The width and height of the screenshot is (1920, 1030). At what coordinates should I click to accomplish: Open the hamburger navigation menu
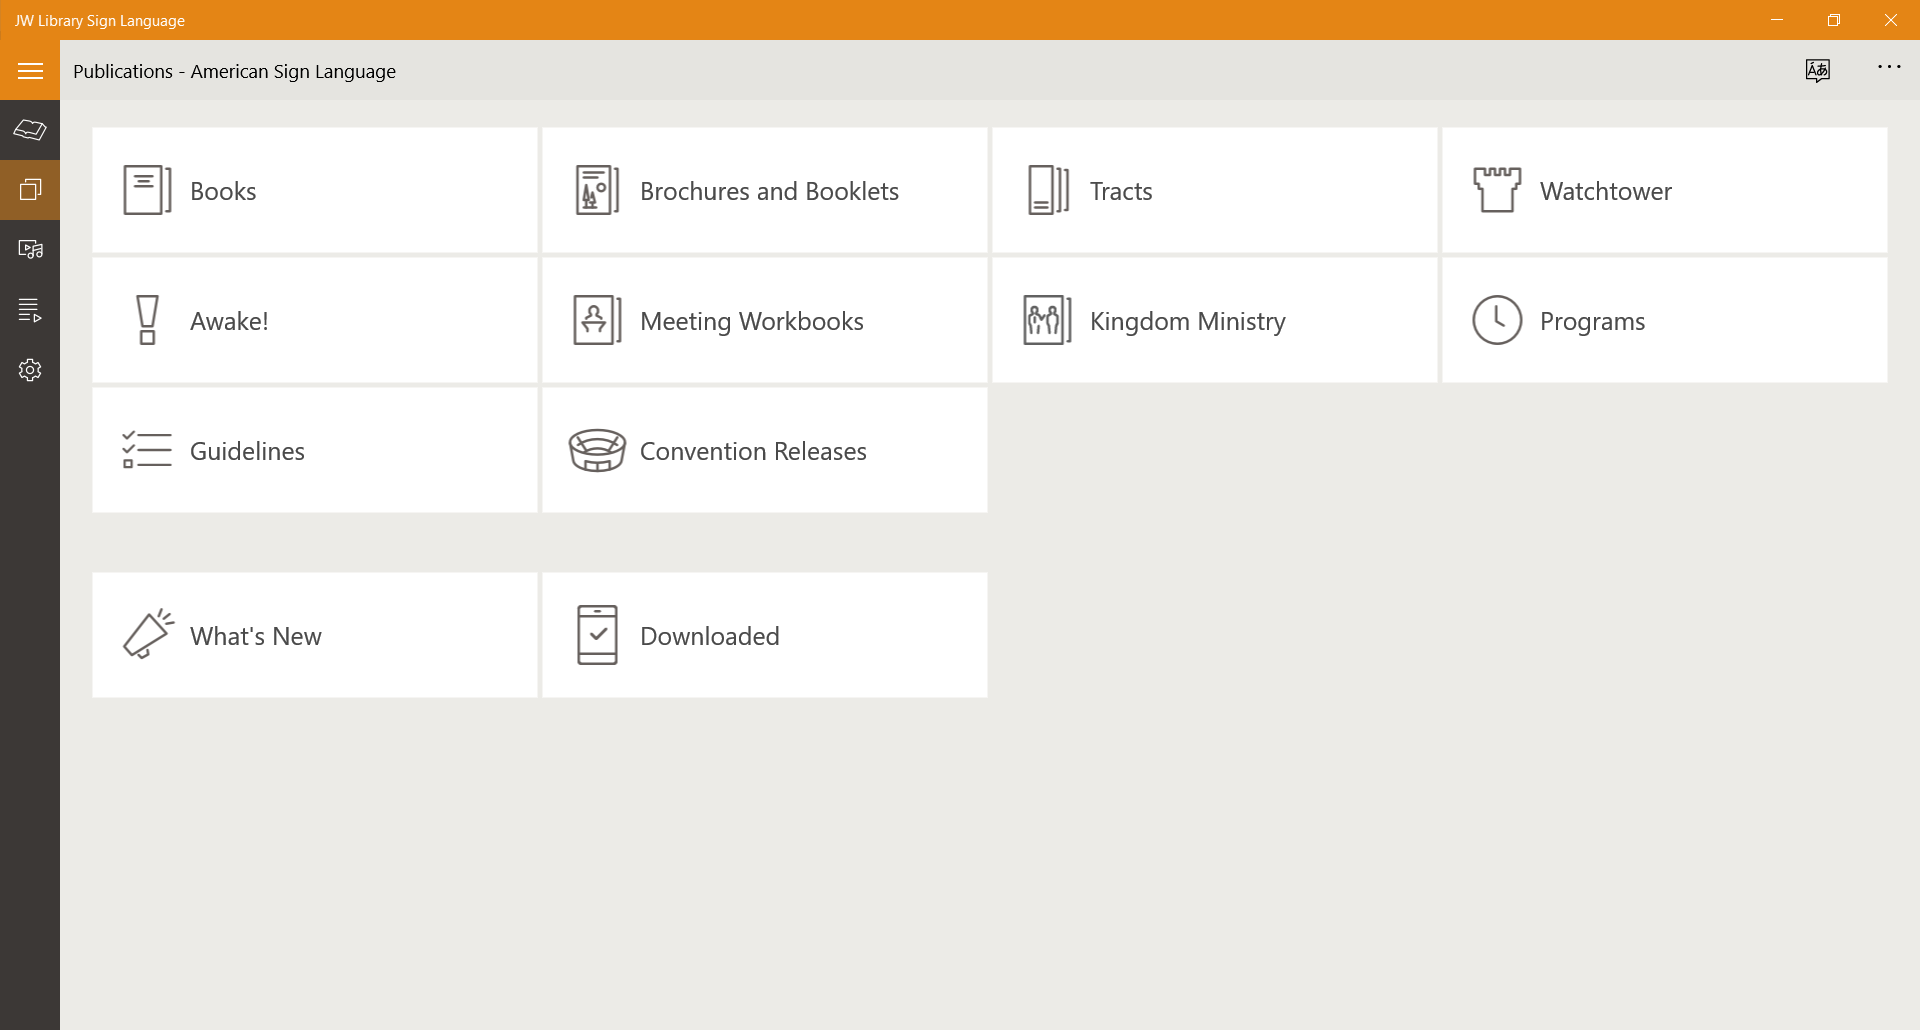click(x=30, y=70)
